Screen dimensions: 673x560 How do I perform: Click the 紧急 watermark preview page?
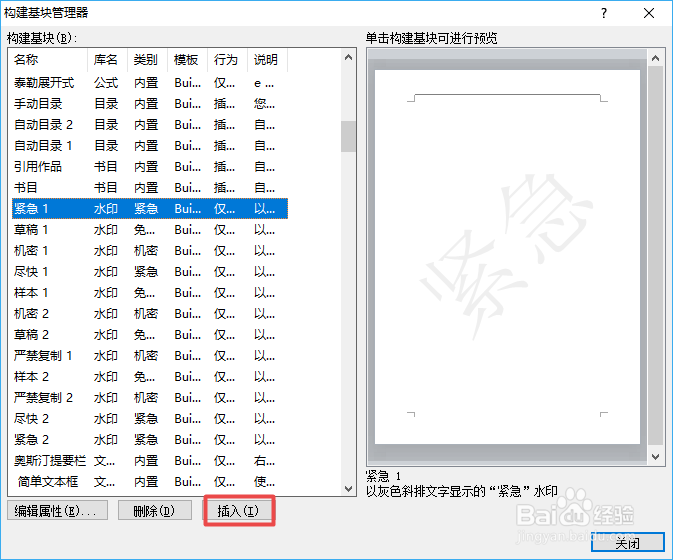[507, 257]
